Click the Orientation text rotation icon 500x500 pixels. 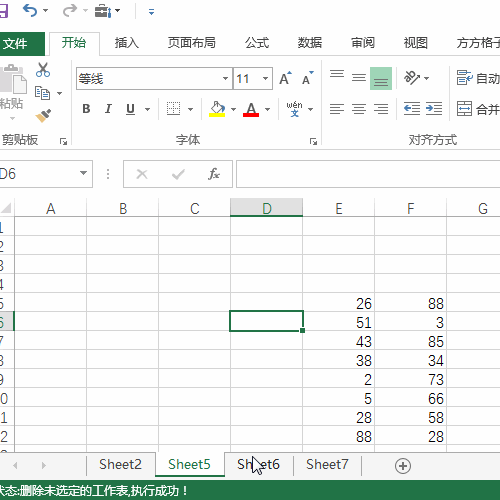point(412,78)
